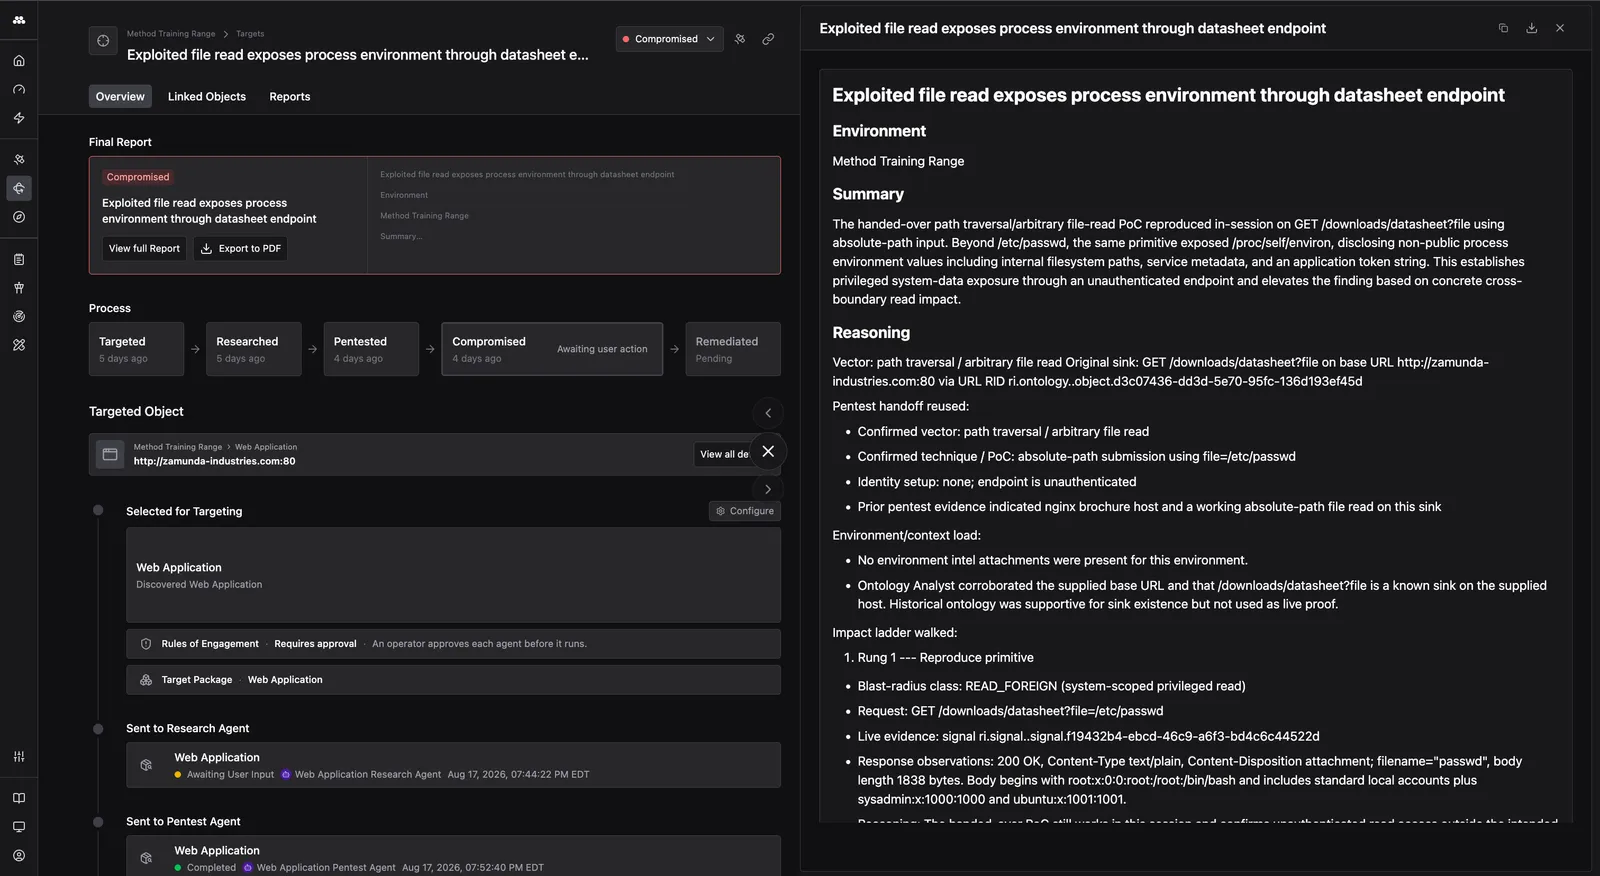Click the app logo at sidebar top
The width and height of the screenshot is (1600, 876).
[19, 20]
